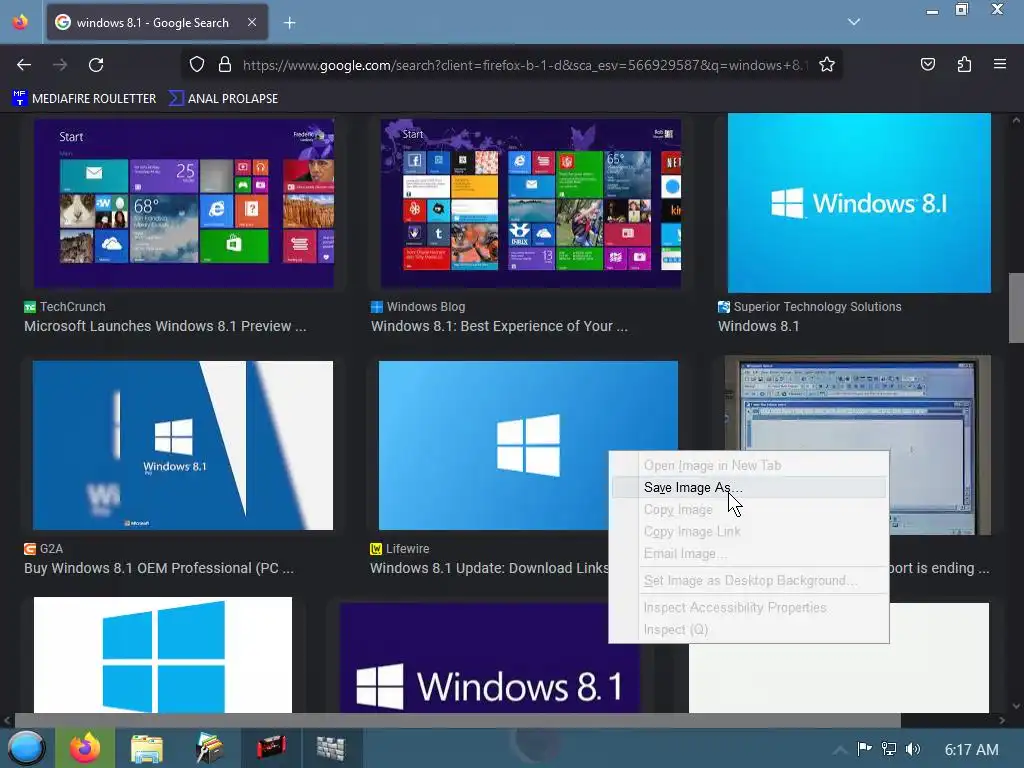The height and width of the screenshot is (768, 1024).
Task: Open TechCrunch Windows 8.1 Start screen thumbnail
Action: (x=184, y=203)
